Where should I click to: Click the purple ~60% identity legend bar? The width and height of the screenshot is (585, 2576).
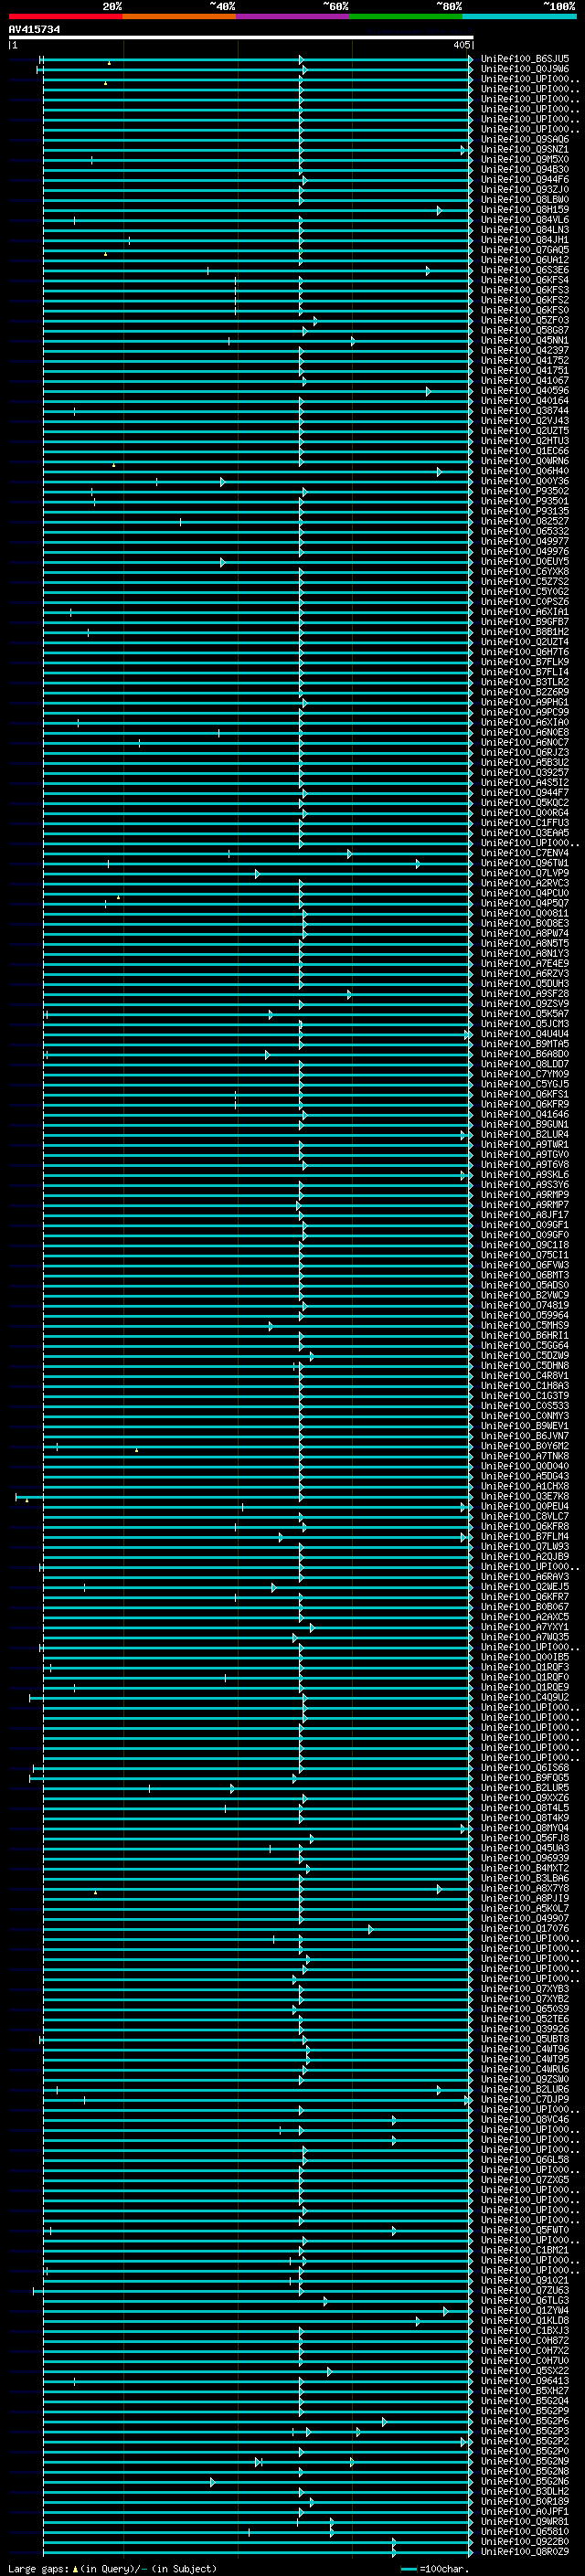(x=293, y=16)
